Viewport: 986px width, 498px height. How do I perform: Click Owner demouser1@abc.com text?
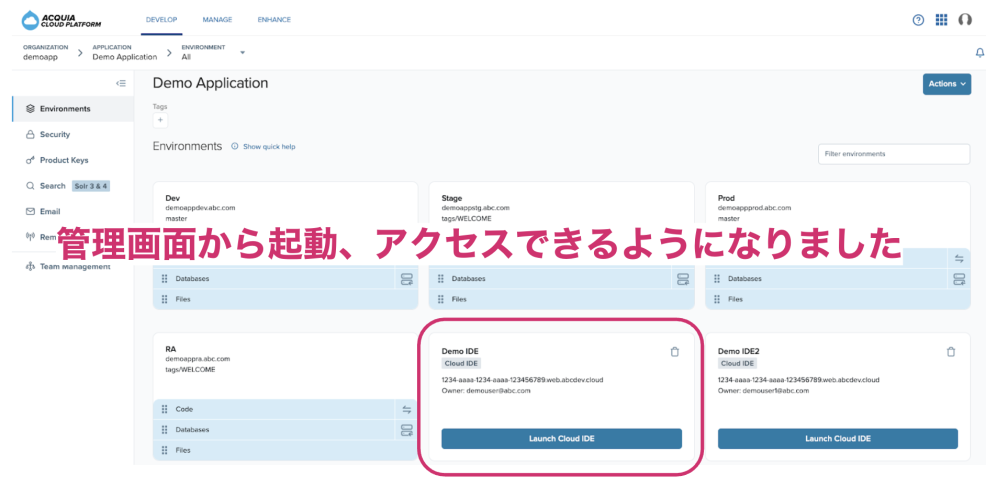[763, 390]
